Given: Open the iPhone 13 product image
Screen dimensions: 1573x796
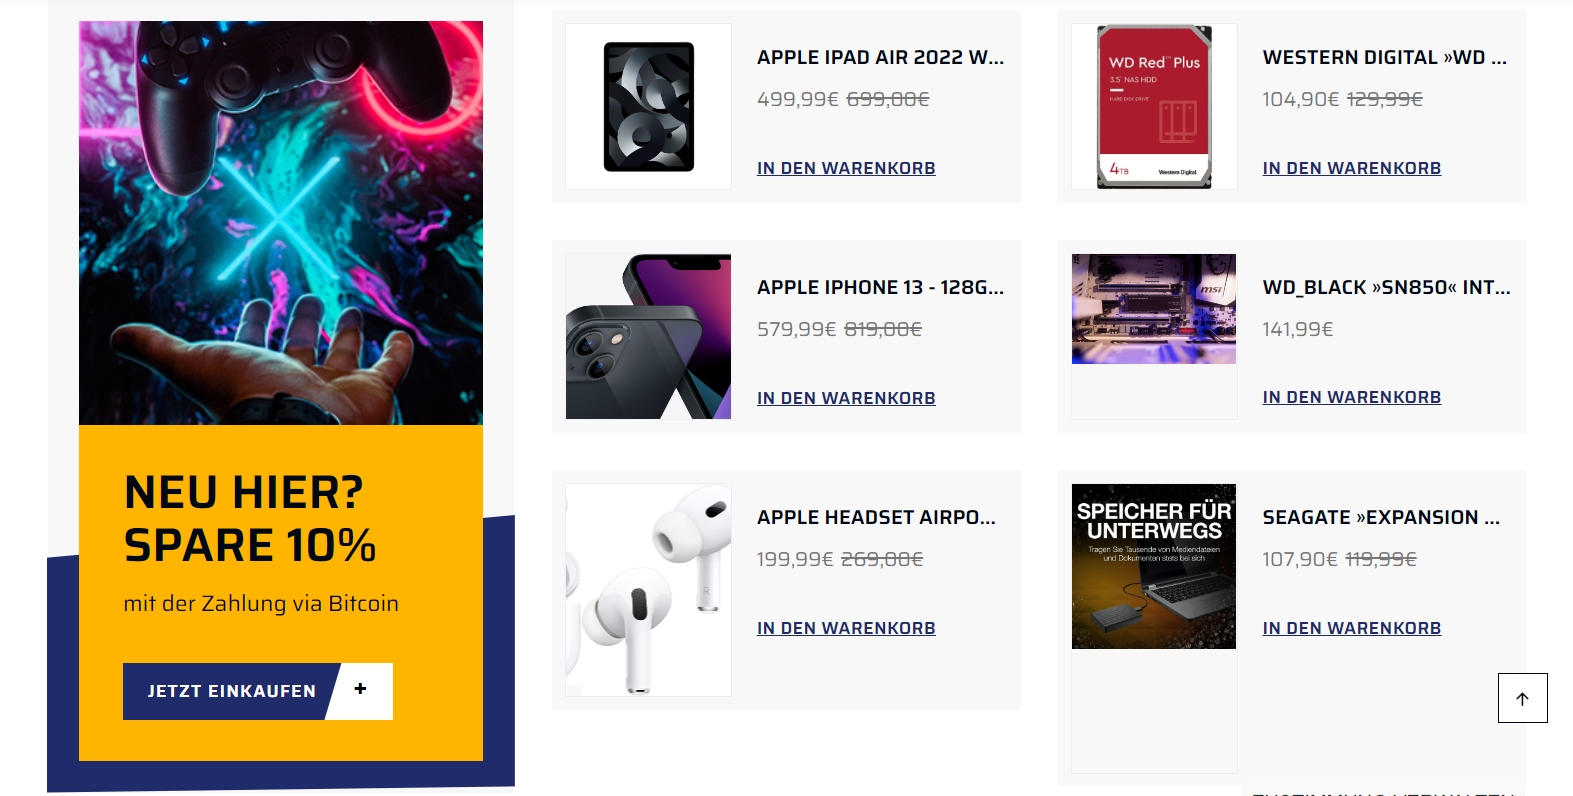Looking at the screenshot, I should 648,336.
